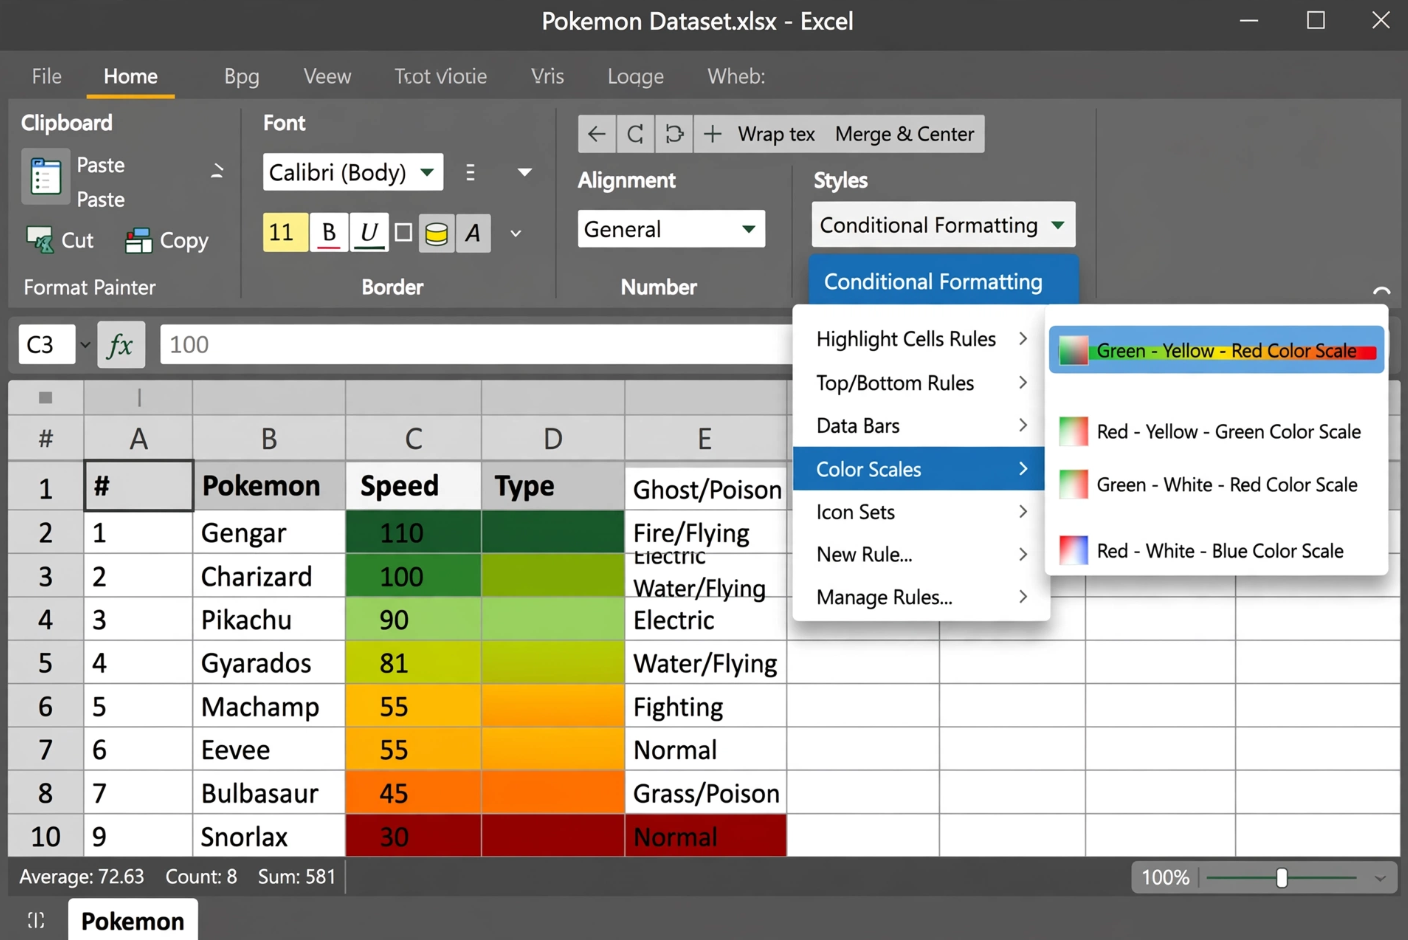The height and width of the screenshot is (940, 1408).
Task: Click the left arrow alignment icon
Action: [597, 134]
